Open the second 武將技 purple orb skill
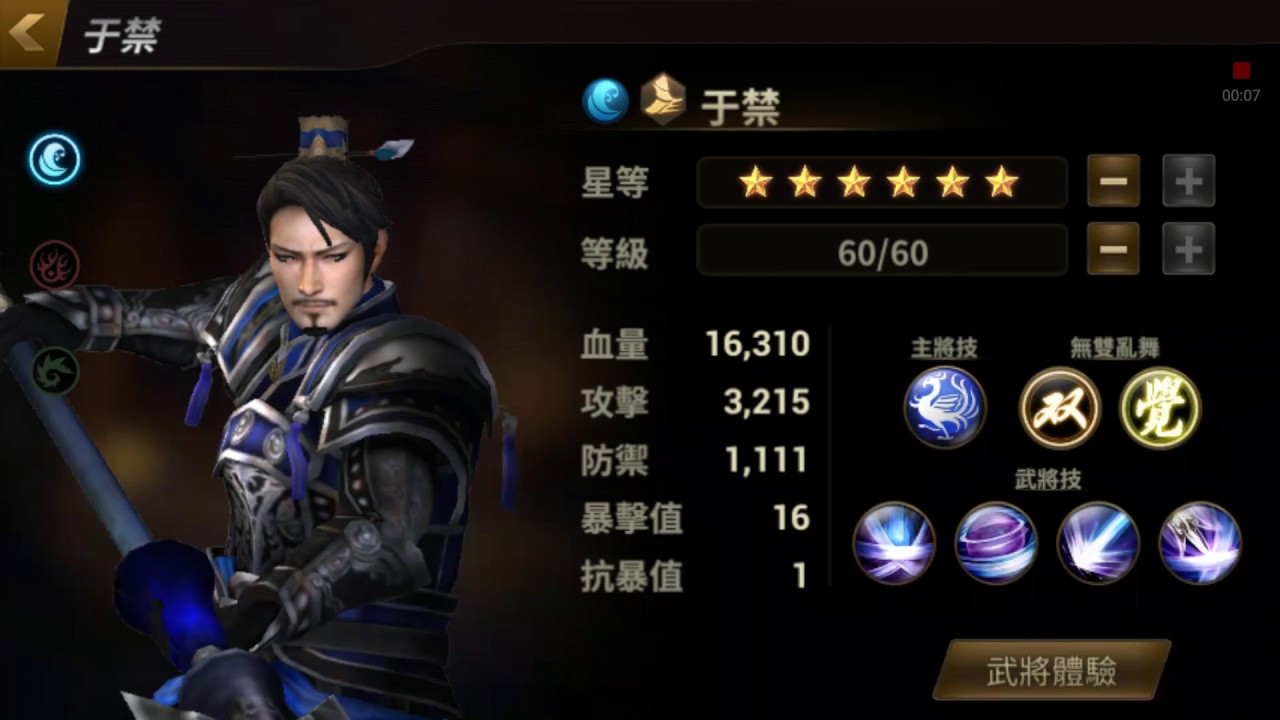The height and width of the screenshot is (720, 1280). click(996, 543)
